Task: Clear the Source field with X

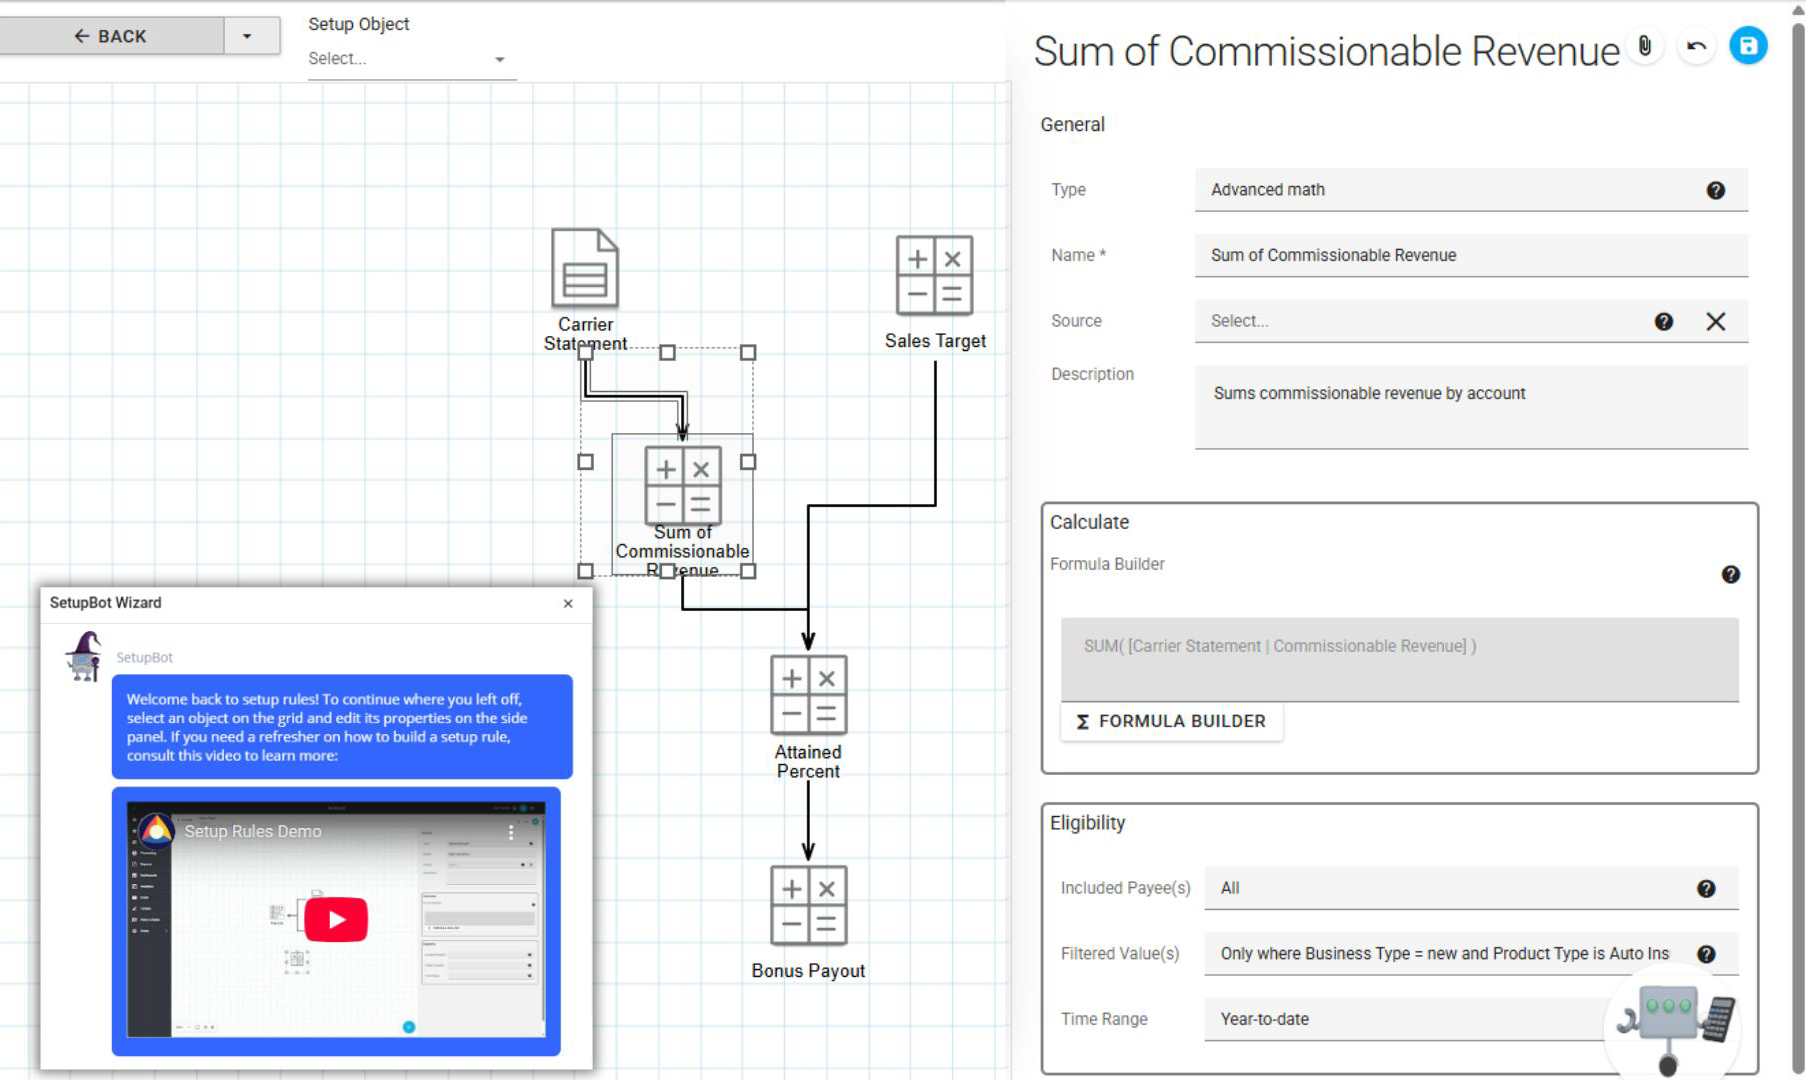Action: click(1715, 321)
